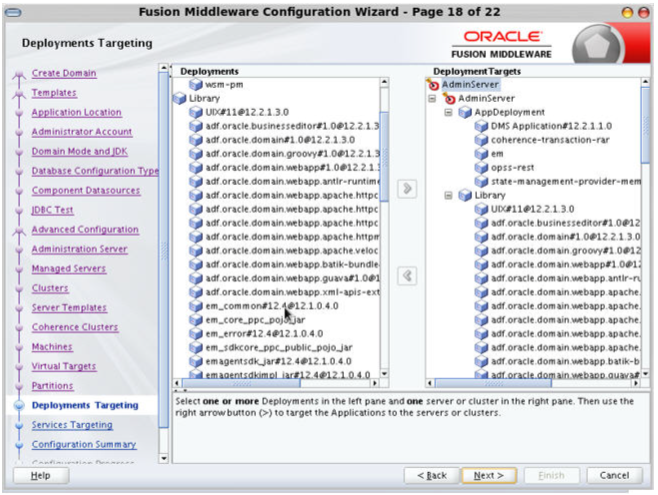Open the JDBC Test step
This screenshot has height=495, width=658.
click(x=52, y=210)
